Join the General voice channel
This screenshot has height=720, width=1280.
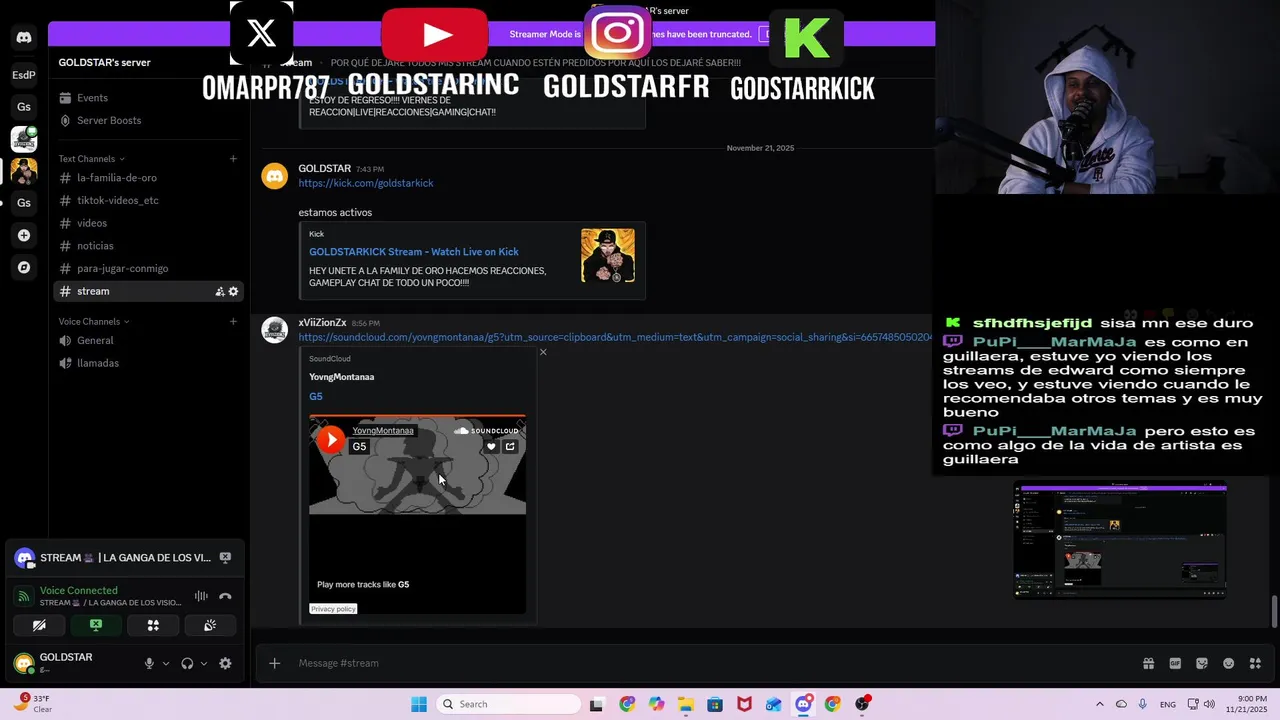click(148, 340)
